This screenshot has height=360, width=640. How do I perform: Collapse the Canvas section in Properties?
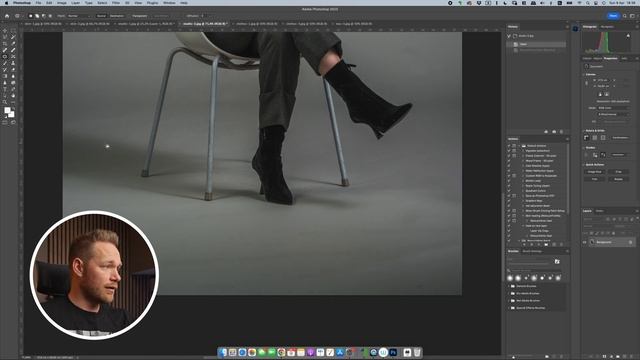click(584, 74)
